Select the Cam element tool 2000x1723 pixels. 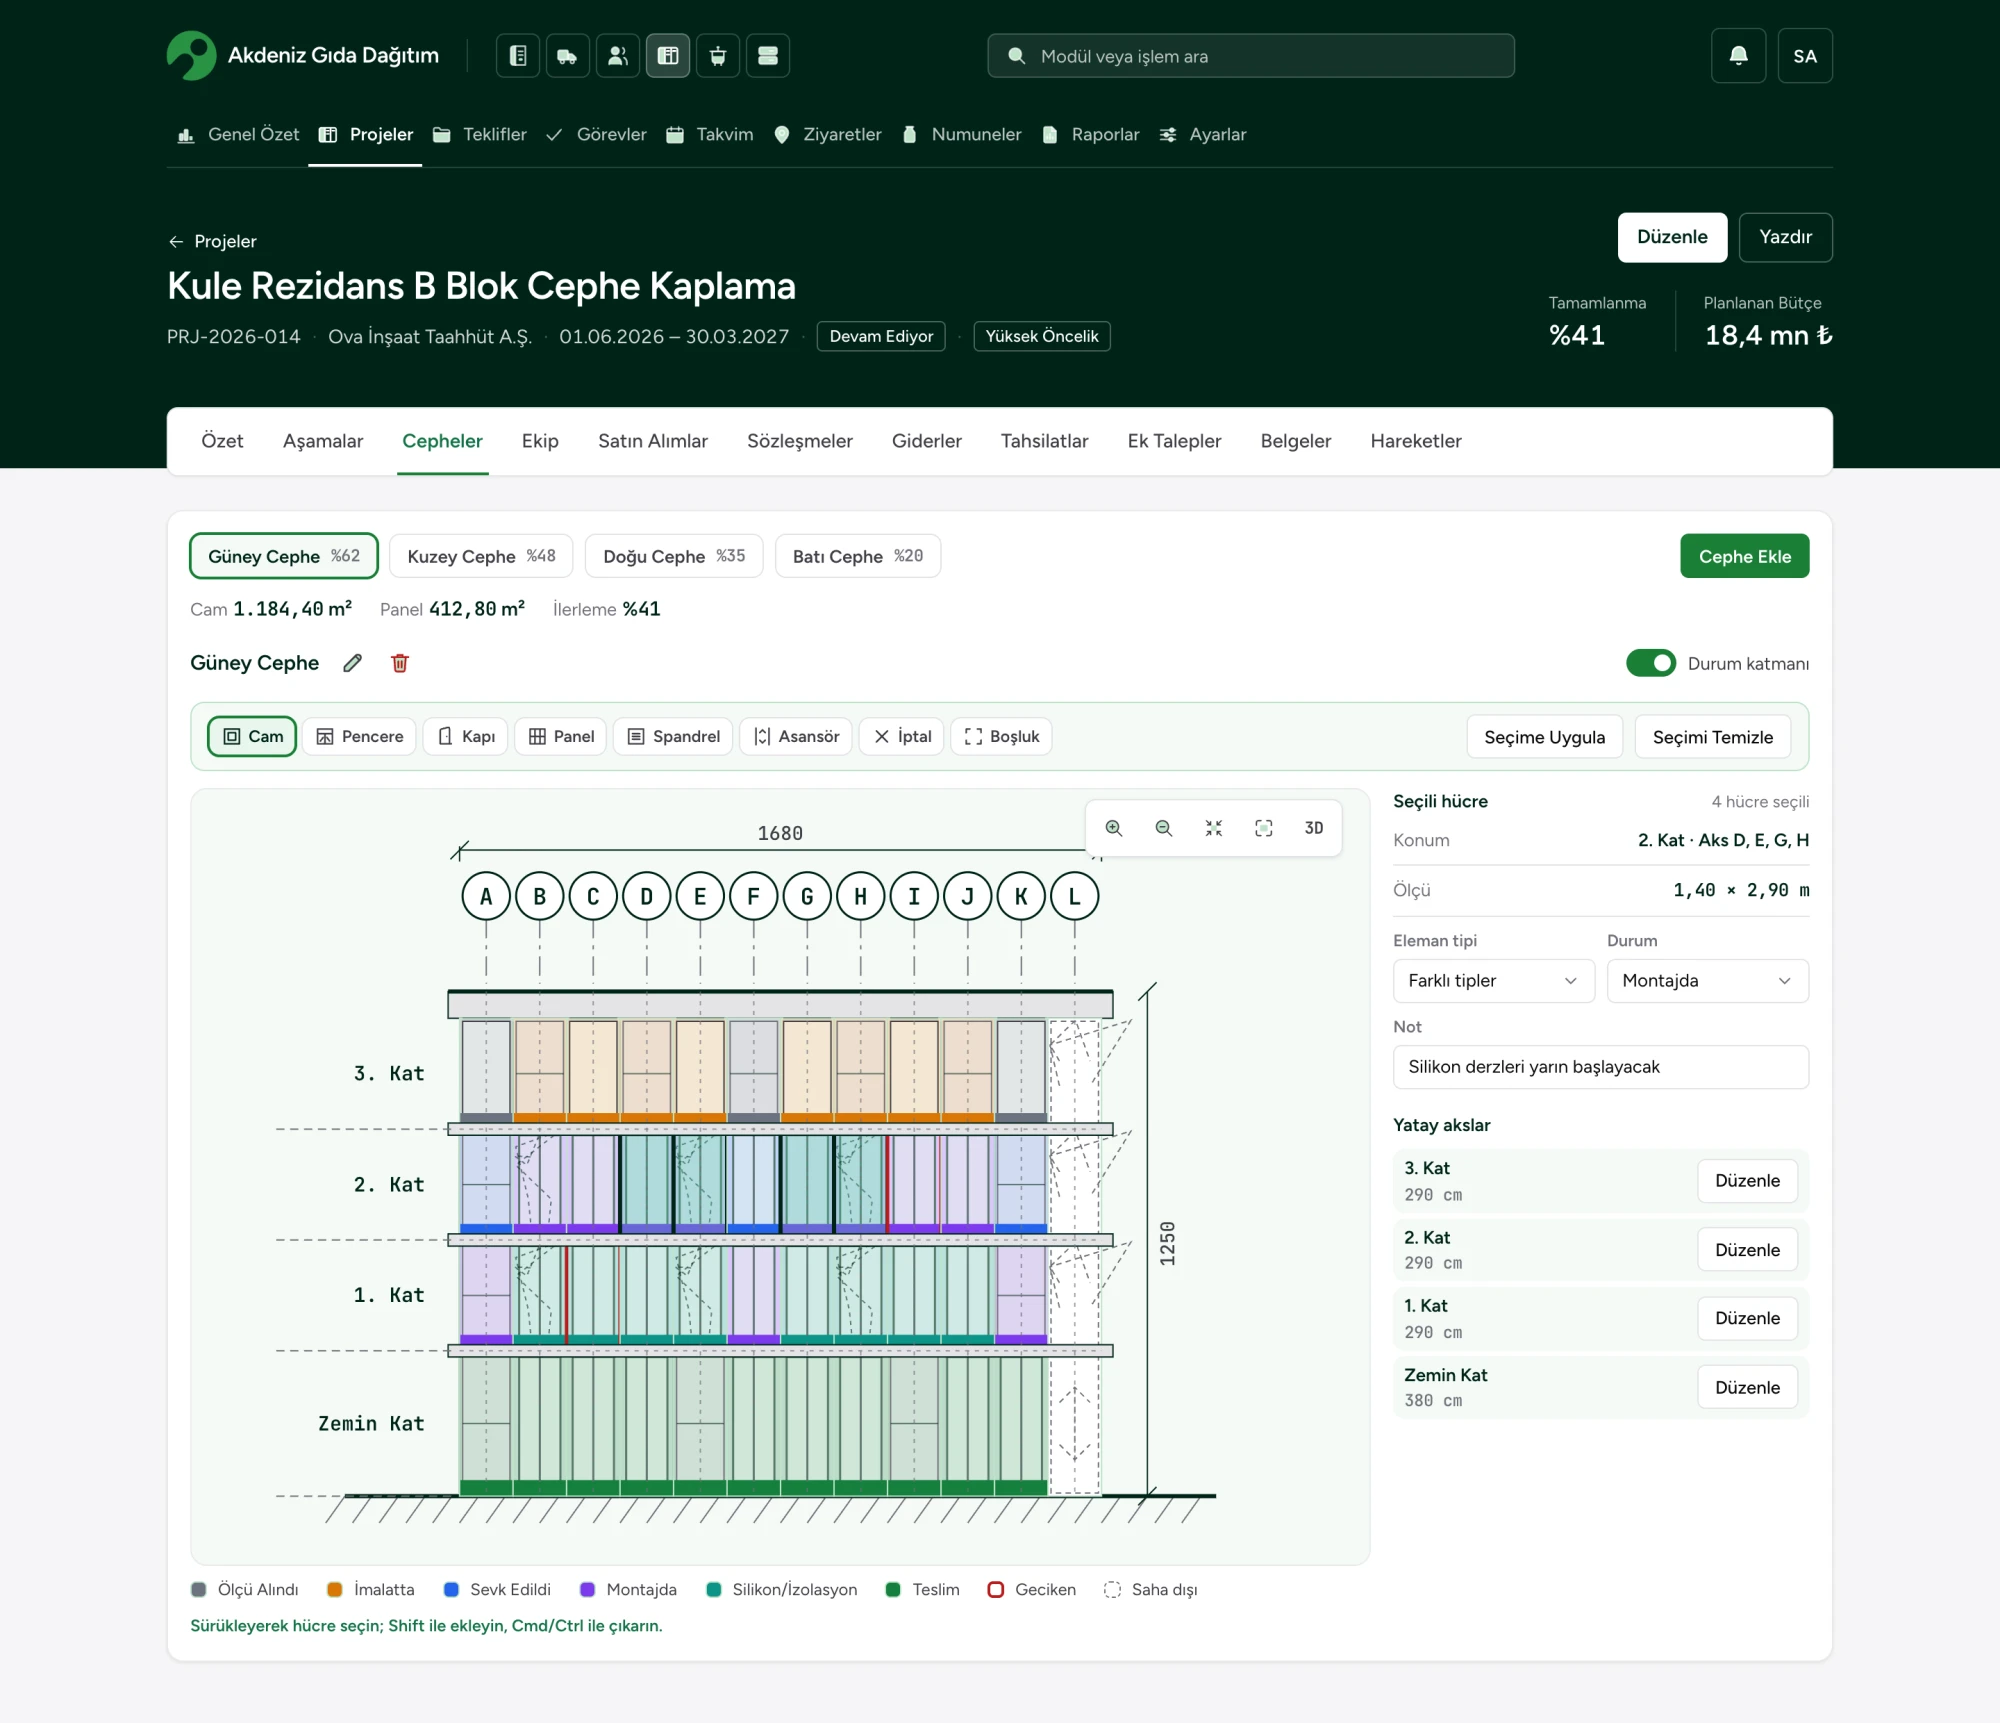(x=252, y=737)
